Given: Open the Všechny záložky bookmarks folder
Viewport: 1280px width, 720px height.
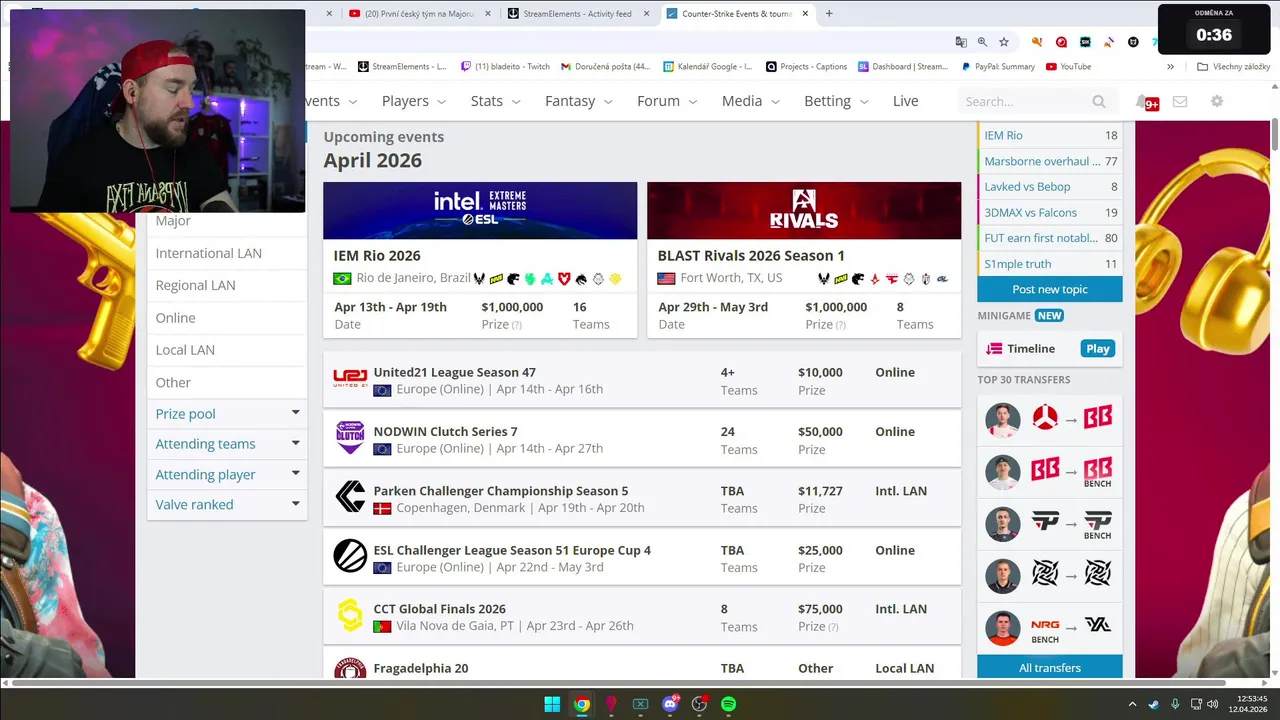Looking at the screenshot, I should (x=1233, y=67).
